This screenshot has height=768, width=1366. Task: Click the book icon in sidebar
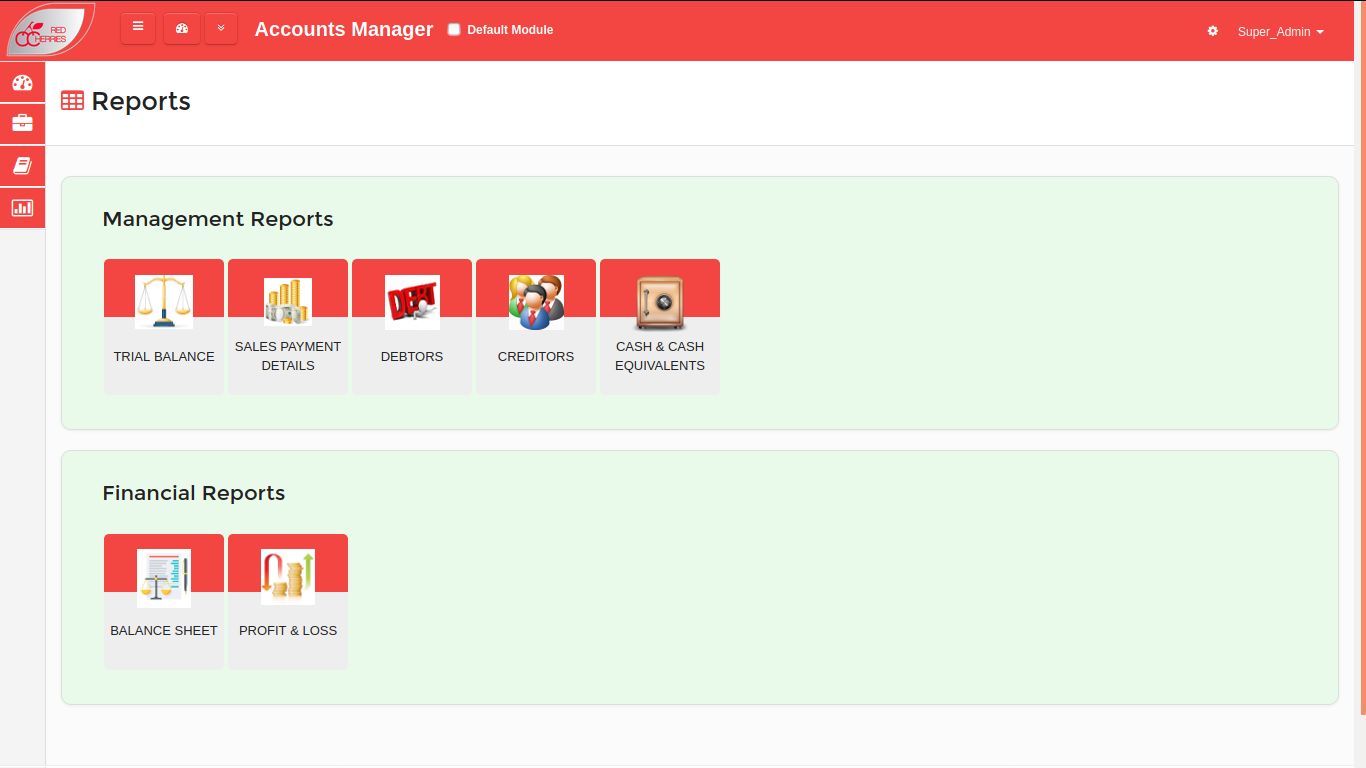click(22, 166)
